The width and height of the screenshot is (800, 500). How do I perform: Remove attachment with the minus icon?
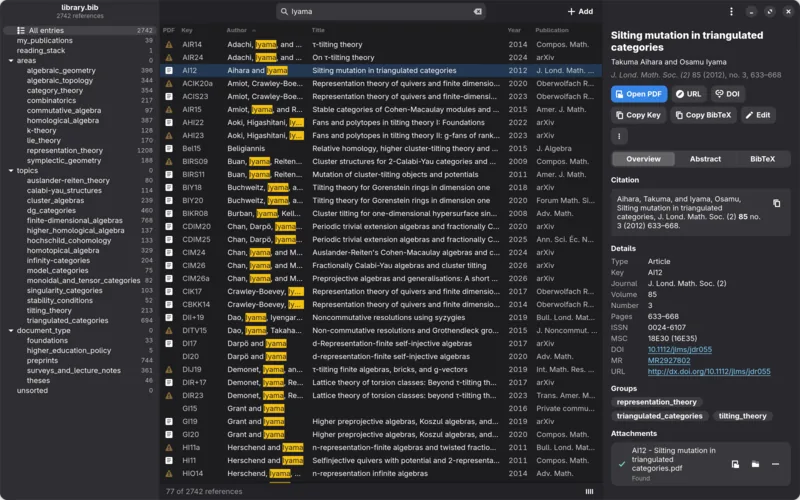click(x=776, y=464)
